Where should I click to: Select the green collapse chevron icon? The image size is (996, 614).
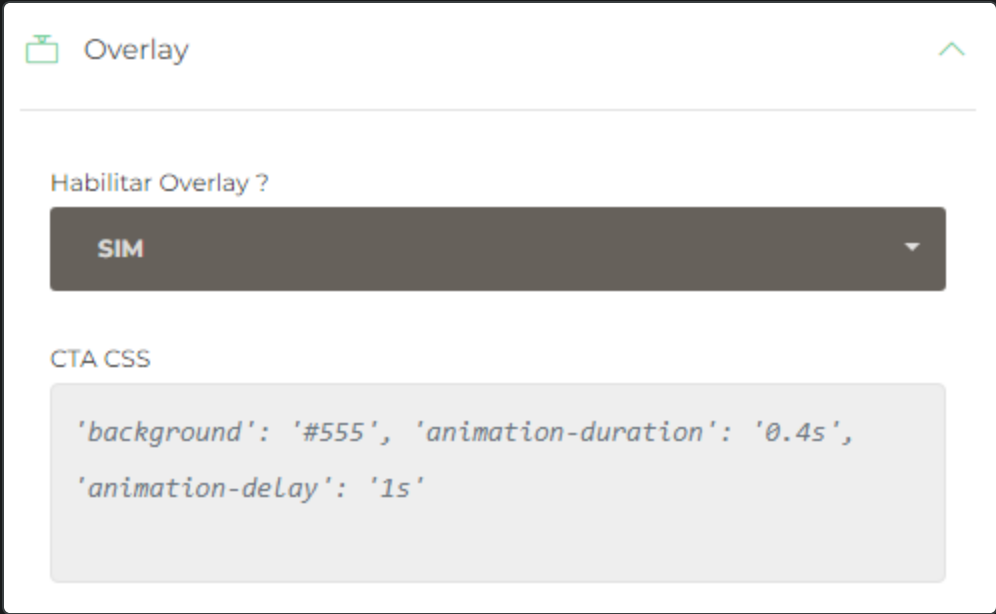coord(952,48)
